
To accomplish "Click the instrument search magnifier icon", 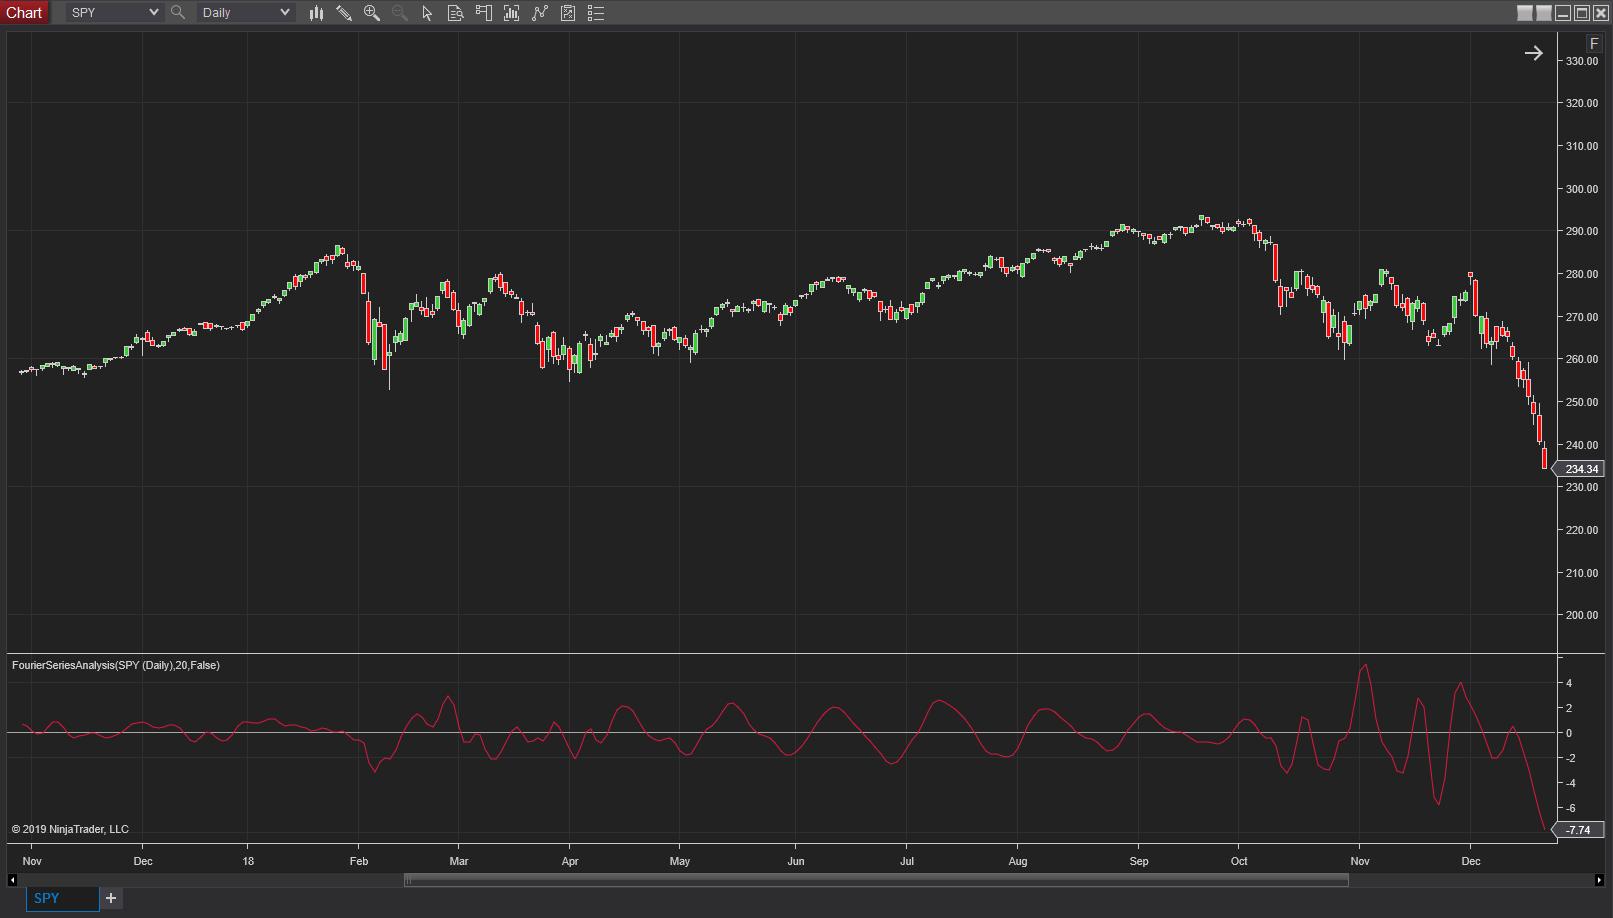I will [x=178, y=13].
